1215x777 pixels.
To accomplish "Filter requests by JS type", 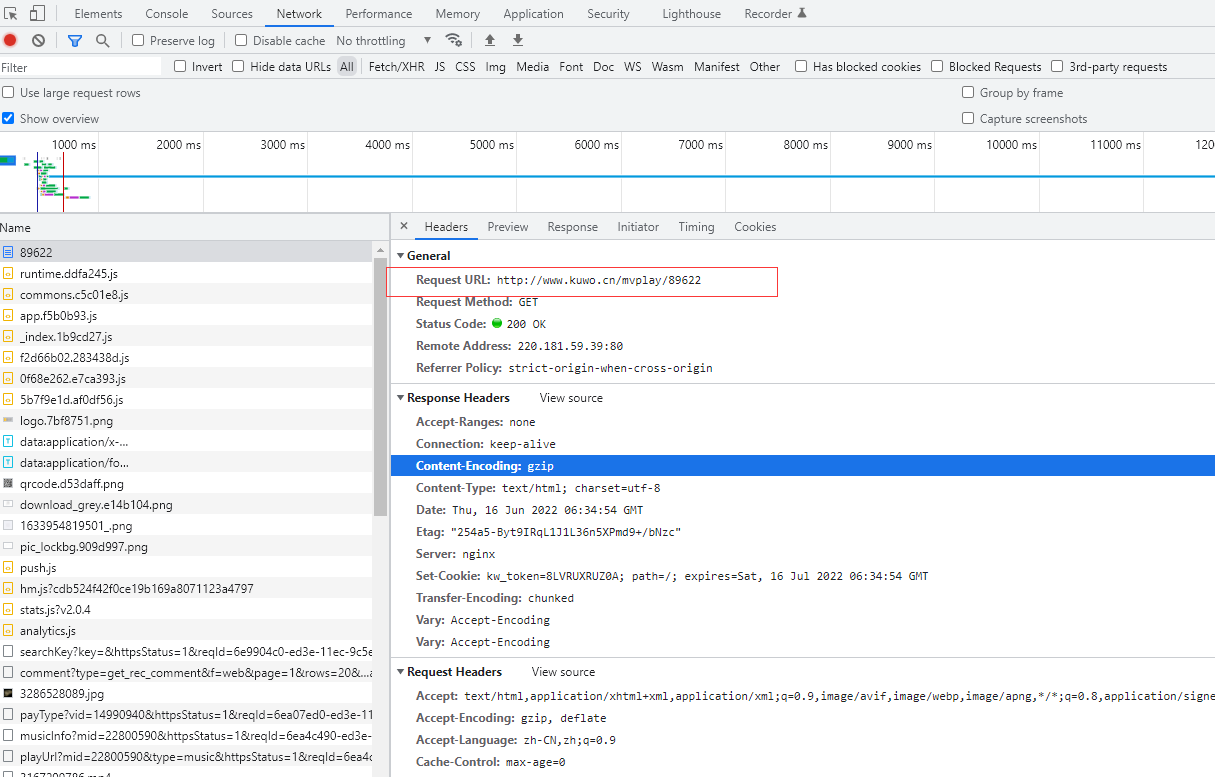I will (x=440, y=67).
